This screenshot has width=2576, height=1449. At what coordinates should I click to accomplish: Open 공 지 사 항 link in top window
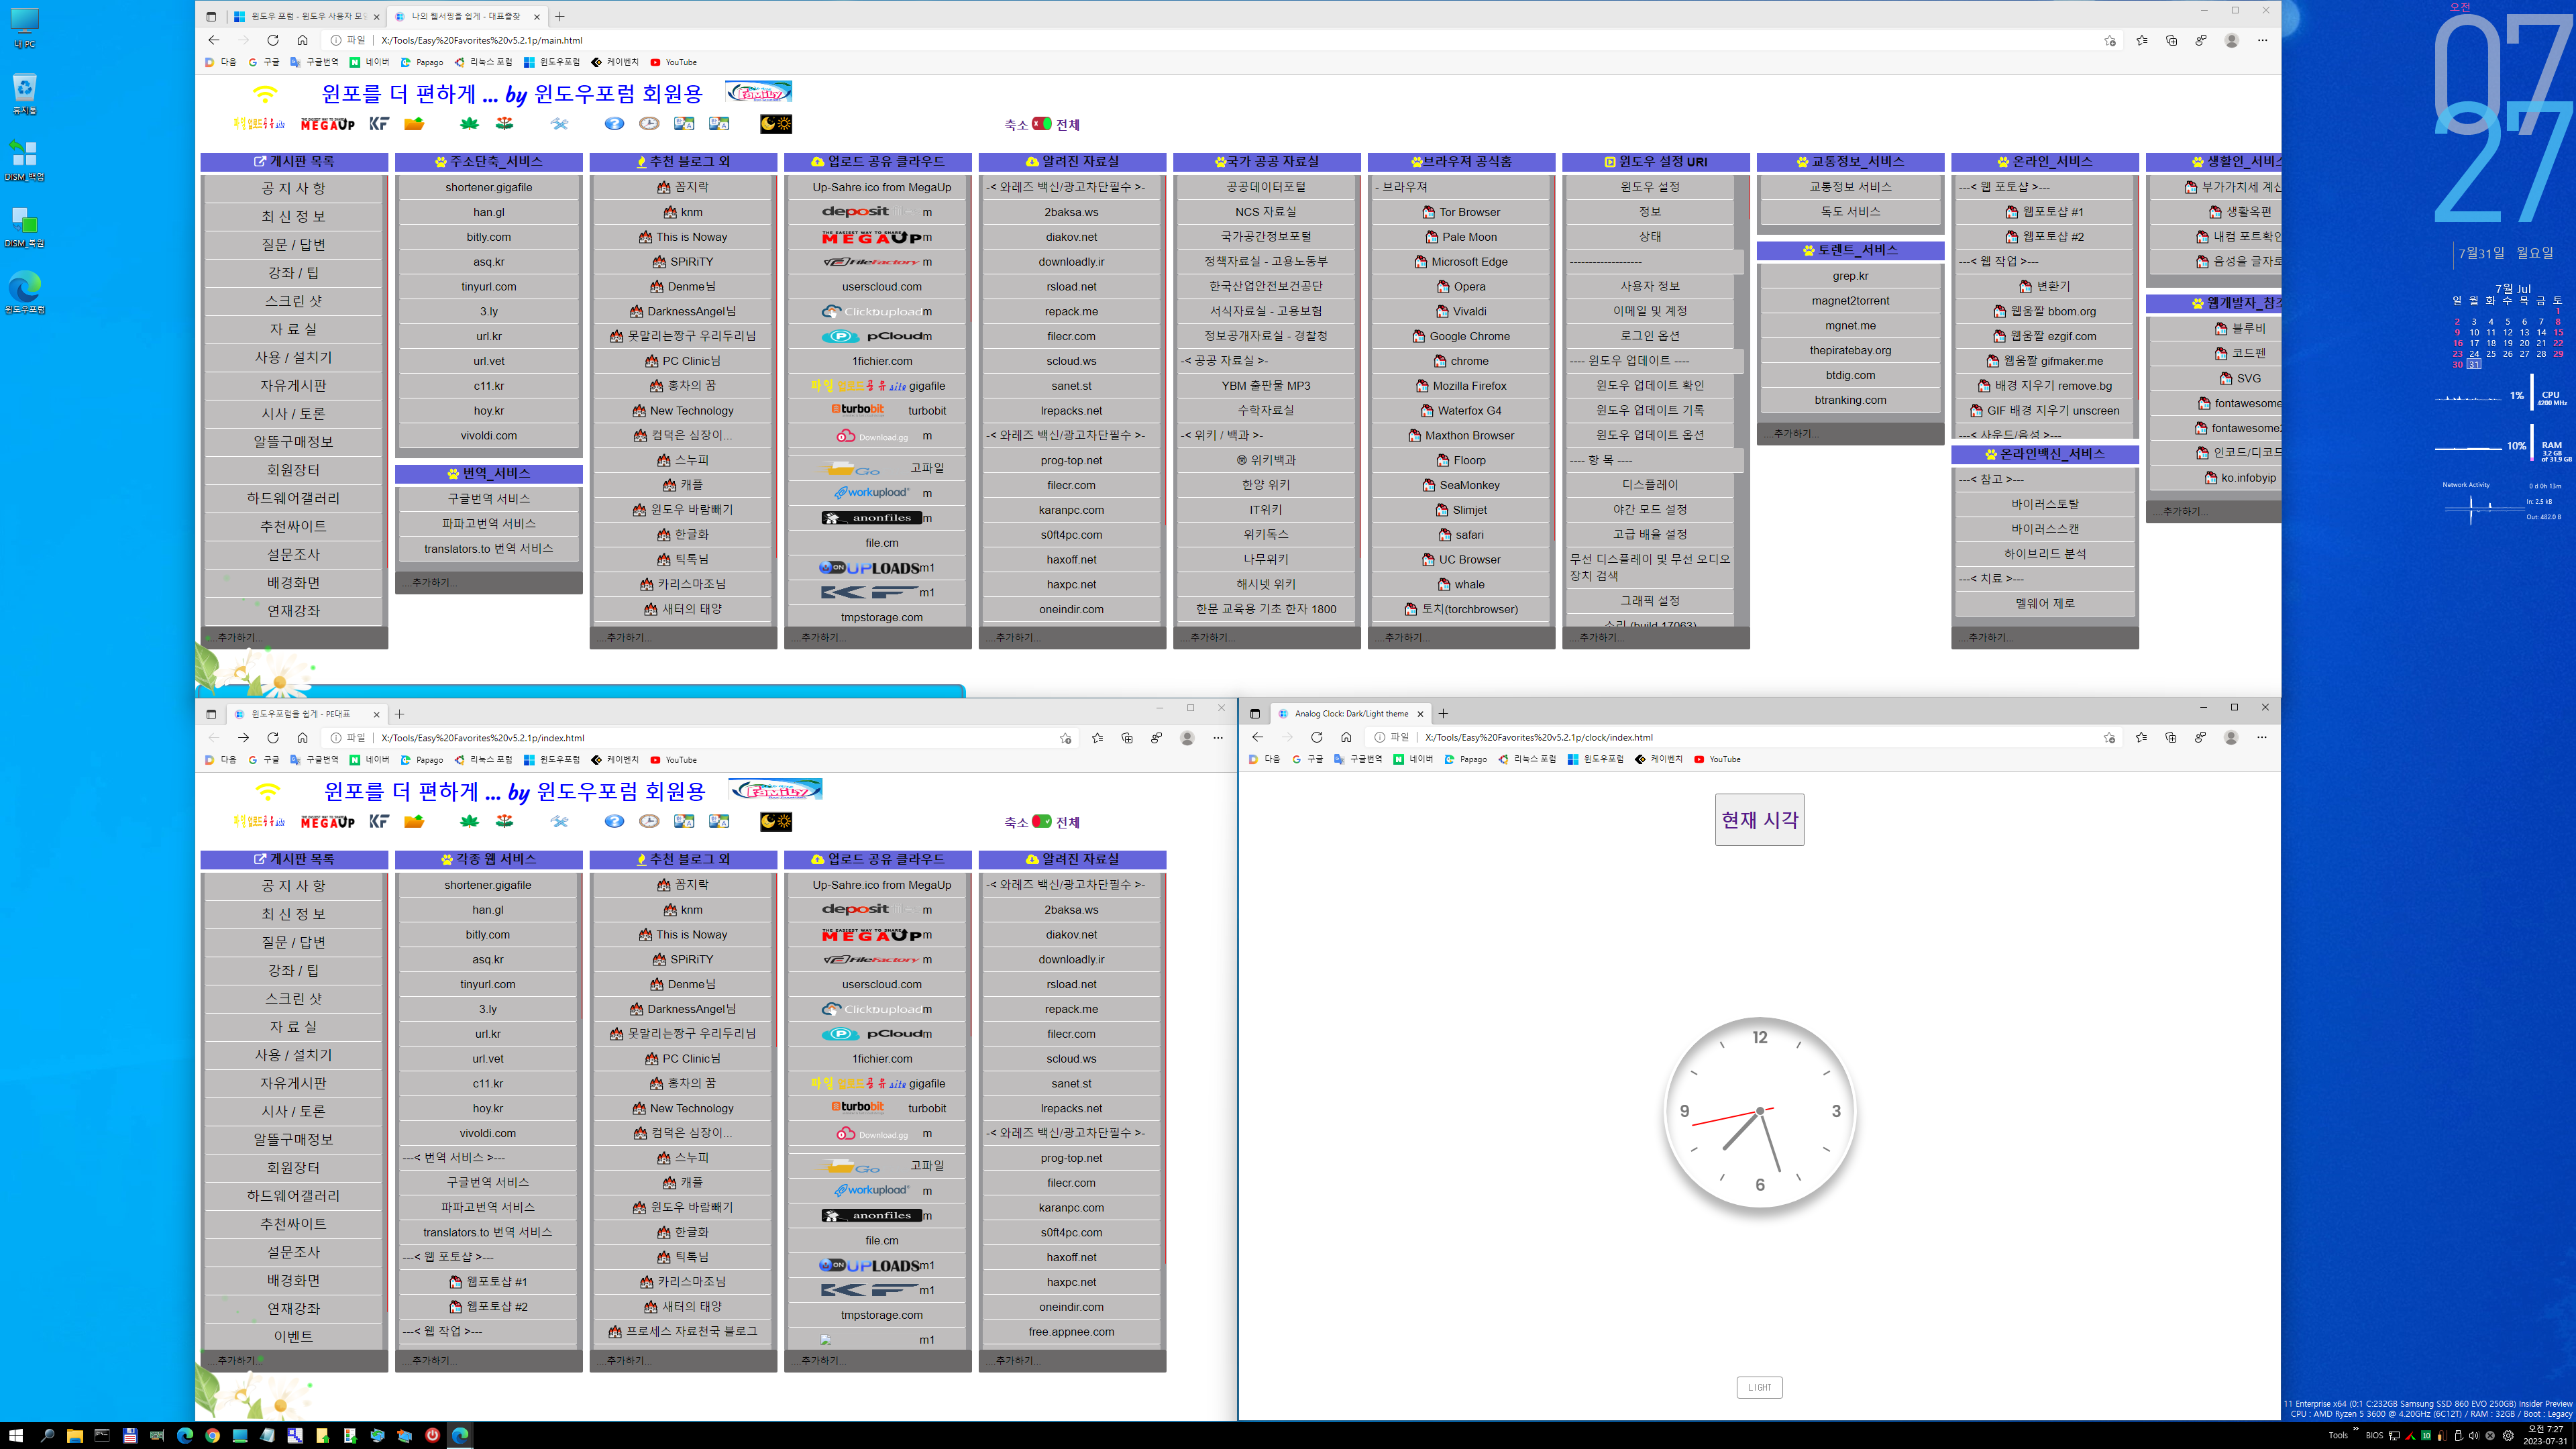coord(293,188)
